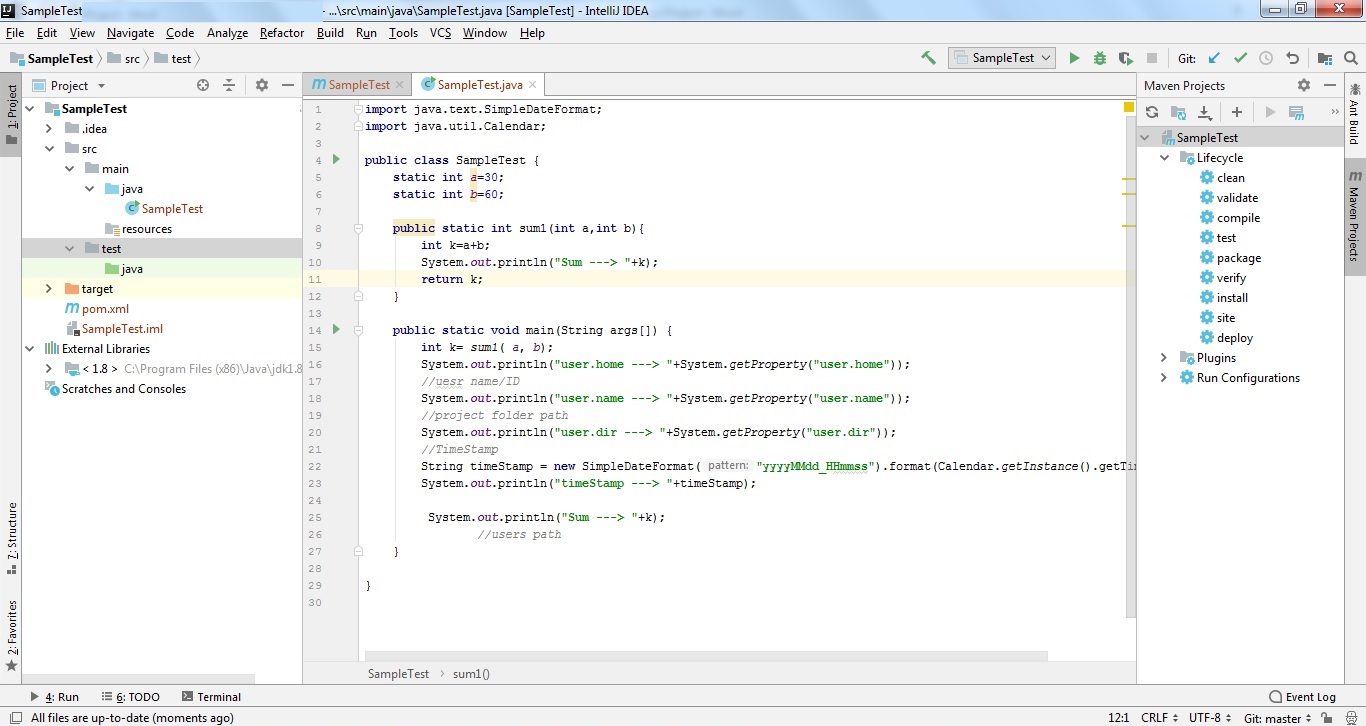Image resolution: width=1366 pixels, height=726 pixels.
Task: Expand the Plugins node in Maven panel
Action: [1163, 357]
